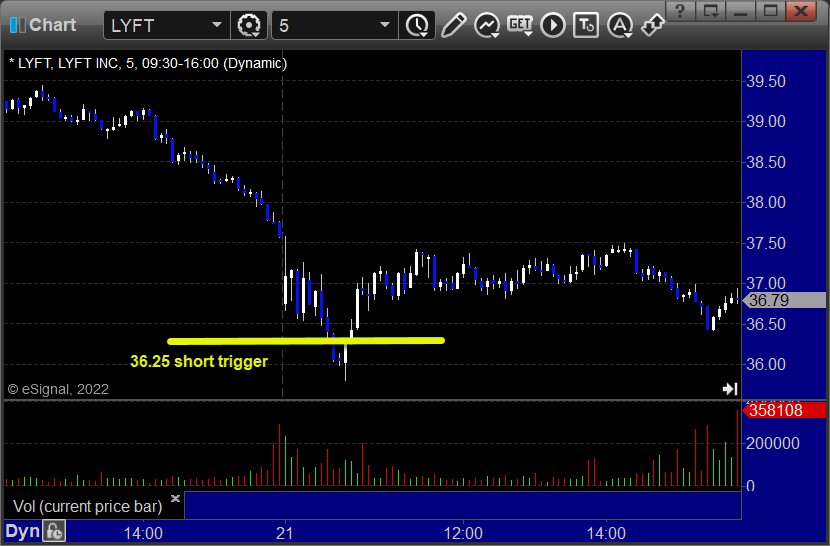Click the volume 358108 marker

pyautogui.click(x=784, y=410)
